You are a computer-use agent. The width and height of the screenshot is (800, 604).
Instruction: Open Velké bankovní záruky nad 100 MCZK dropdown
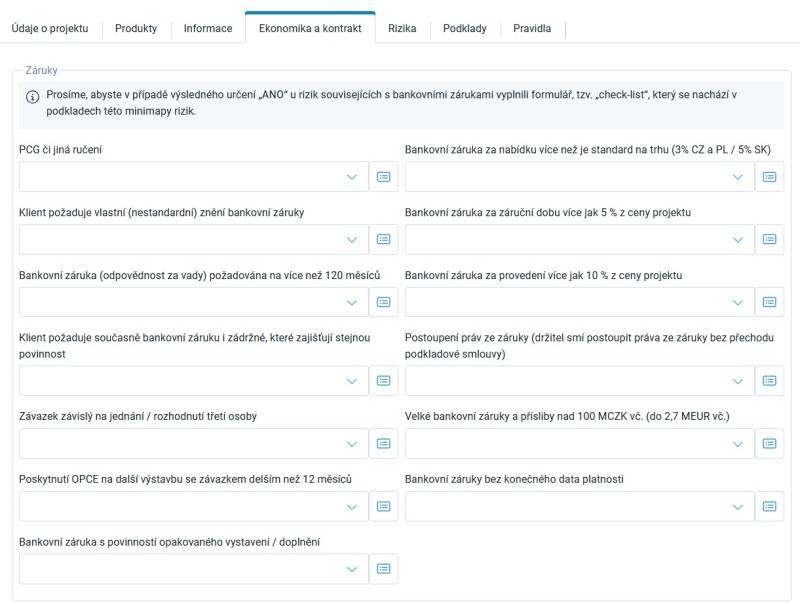pyautogui.click(x=580, y=443)
